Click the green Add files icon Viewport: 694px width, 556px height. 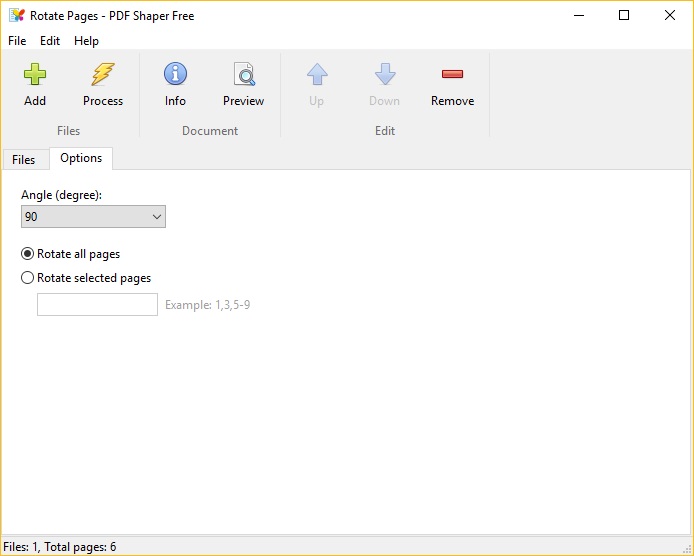pyautogui.click(x=35, y=74)
